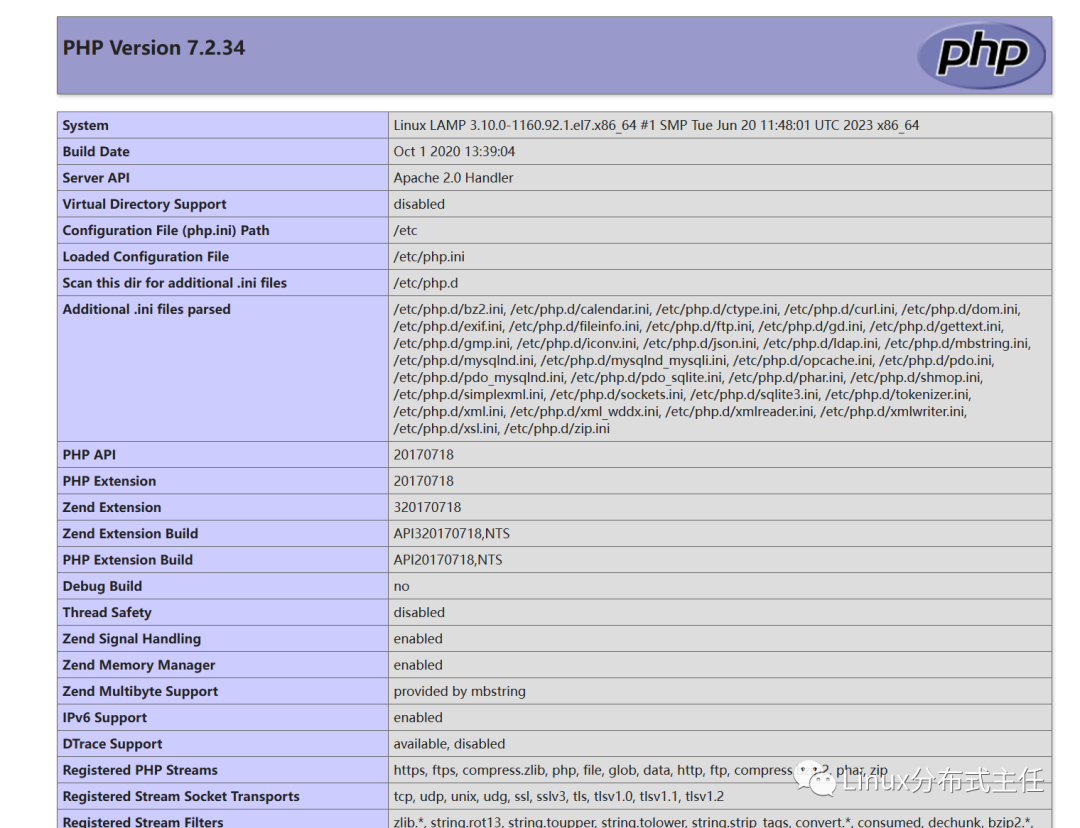Select the '/etc/php.ini' value
The width and height of the screenshot is (1080, 828).
coord(428,256)
